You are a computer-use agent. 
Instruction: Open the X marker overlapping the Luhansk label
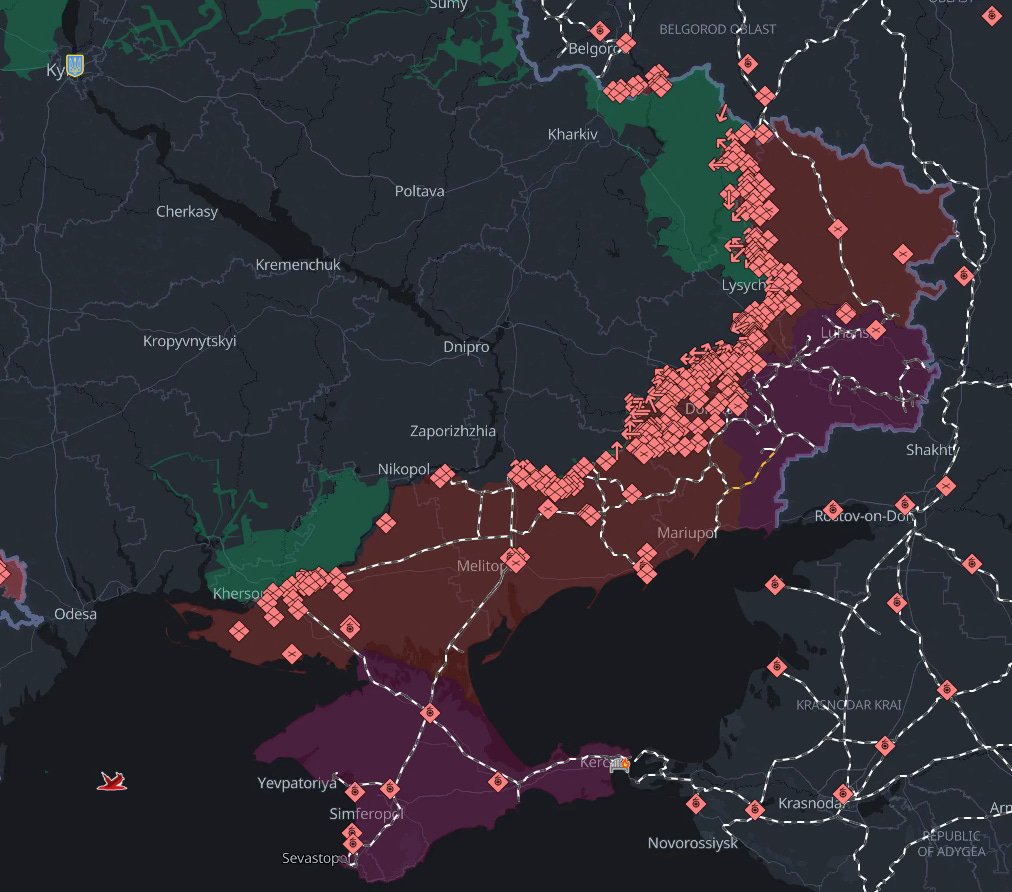point(876,330)
